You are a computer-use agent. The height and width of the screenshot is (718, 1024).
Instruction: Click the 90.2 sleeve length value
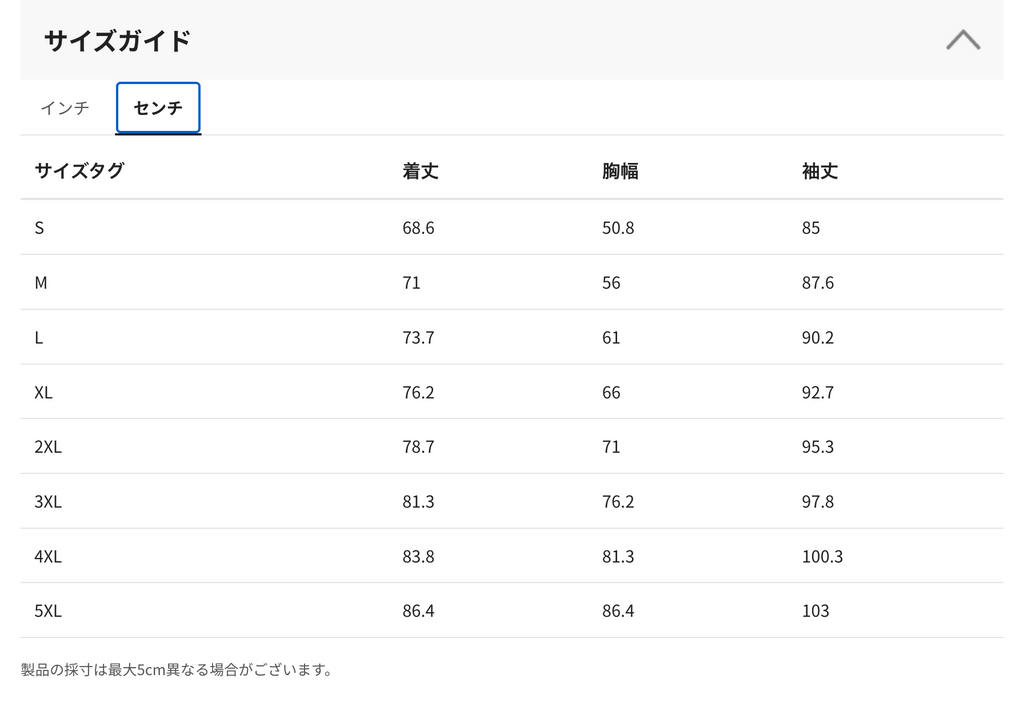click(818, 338)
